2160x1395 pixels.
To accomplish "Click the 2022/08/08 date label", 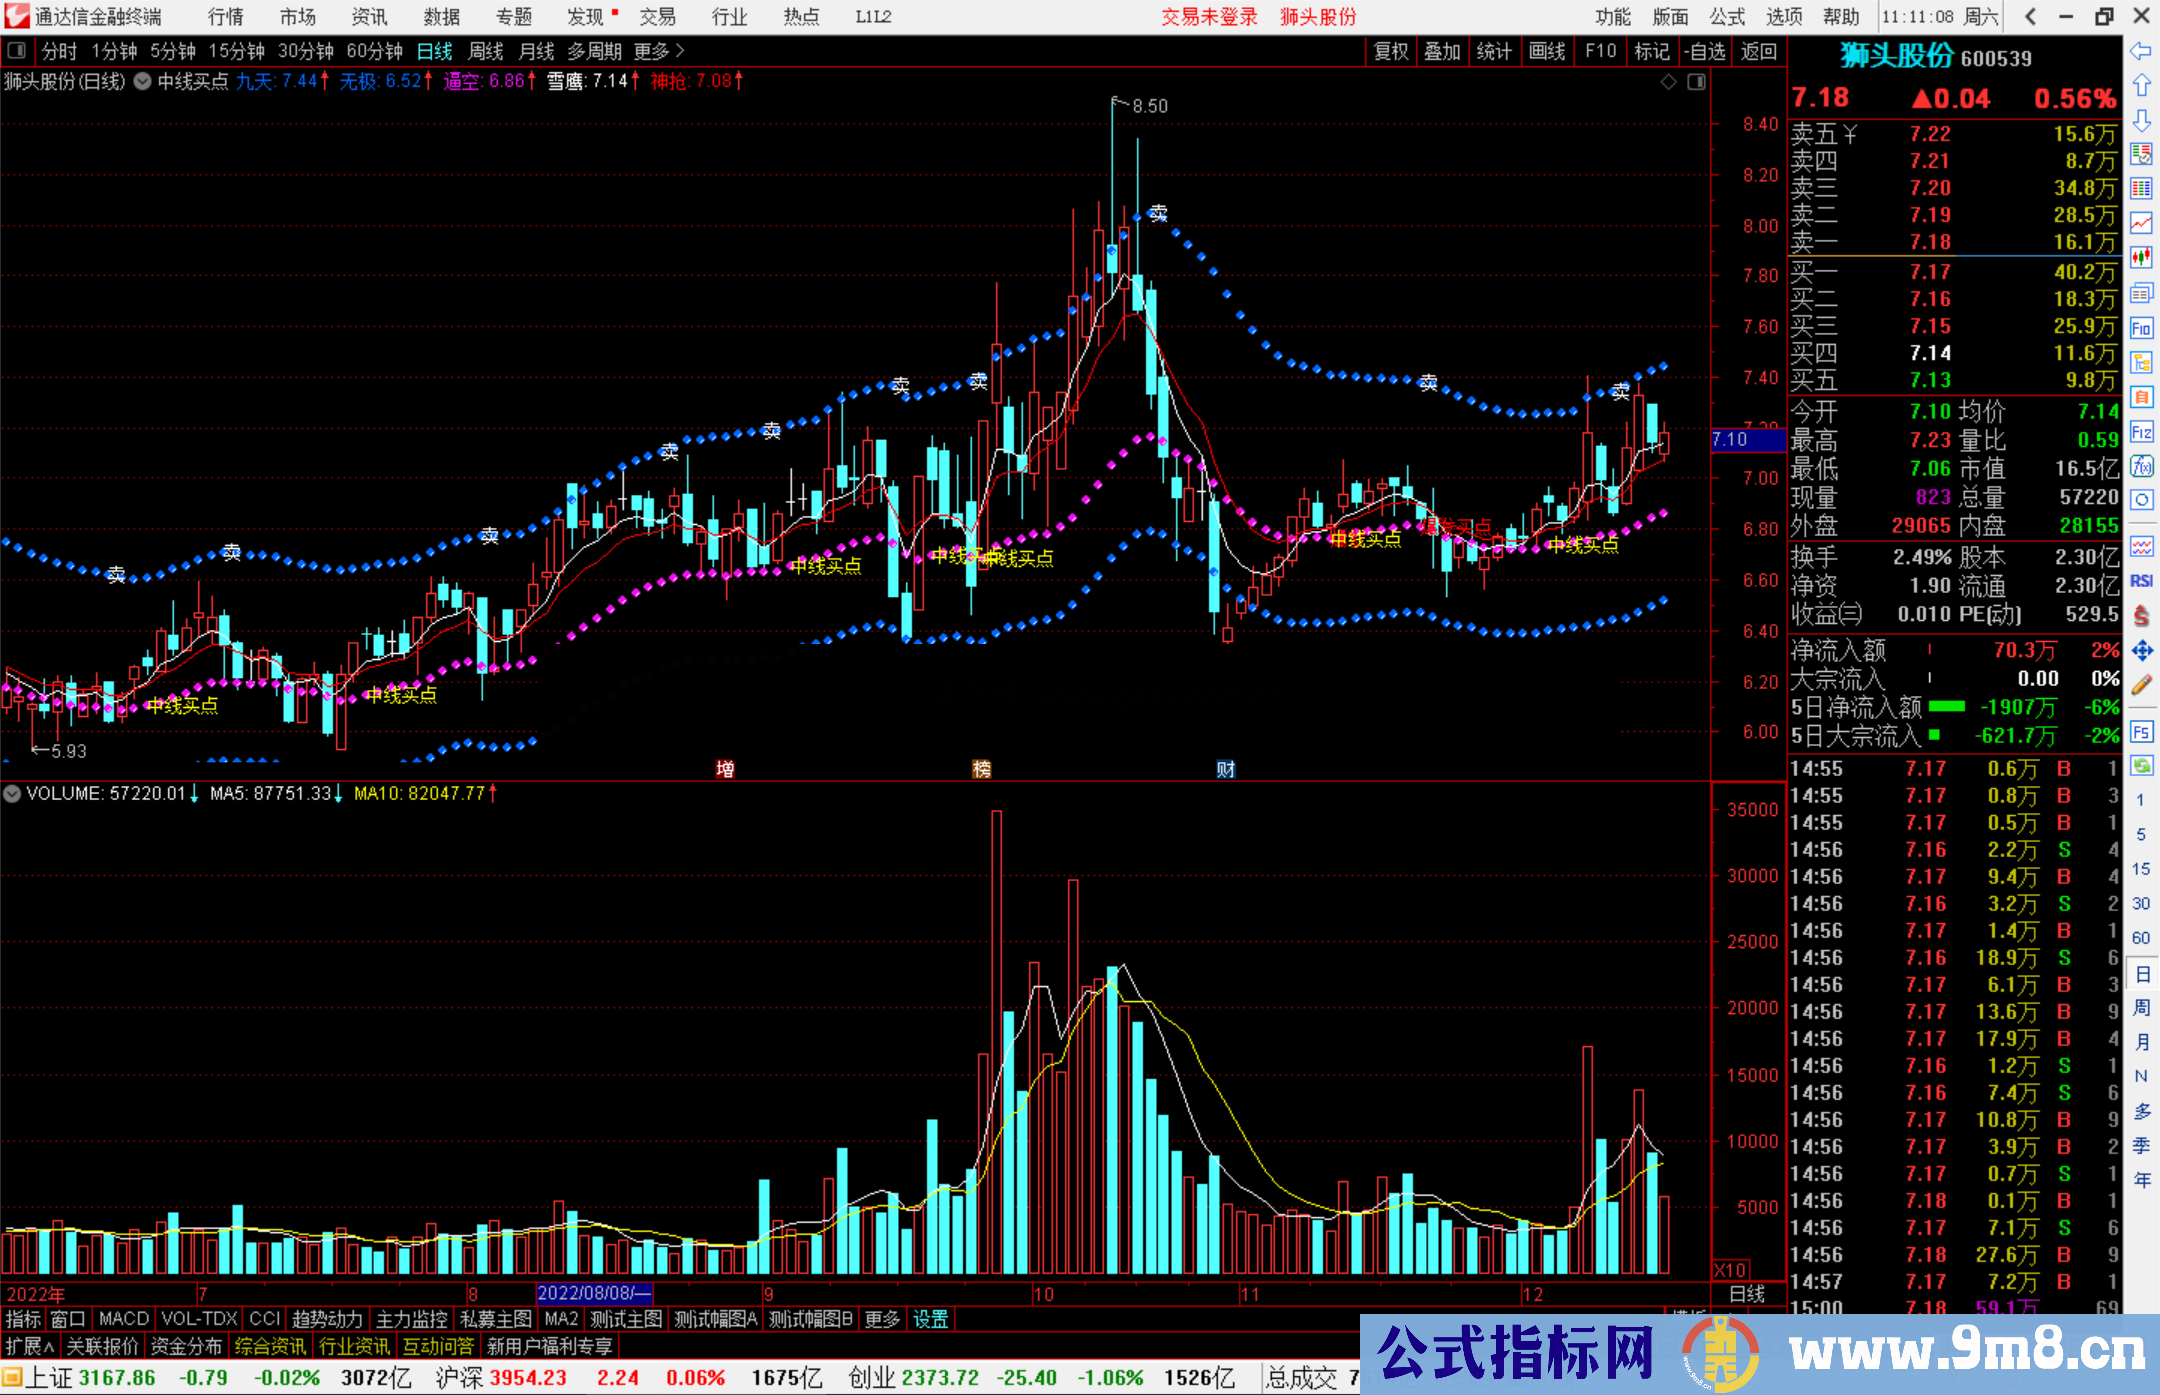I will [x=594, y=1294].
